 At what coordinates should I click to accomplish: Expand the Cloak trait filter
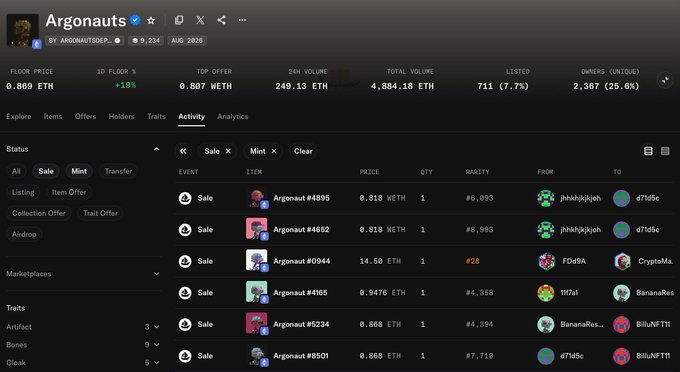(83, 362)
